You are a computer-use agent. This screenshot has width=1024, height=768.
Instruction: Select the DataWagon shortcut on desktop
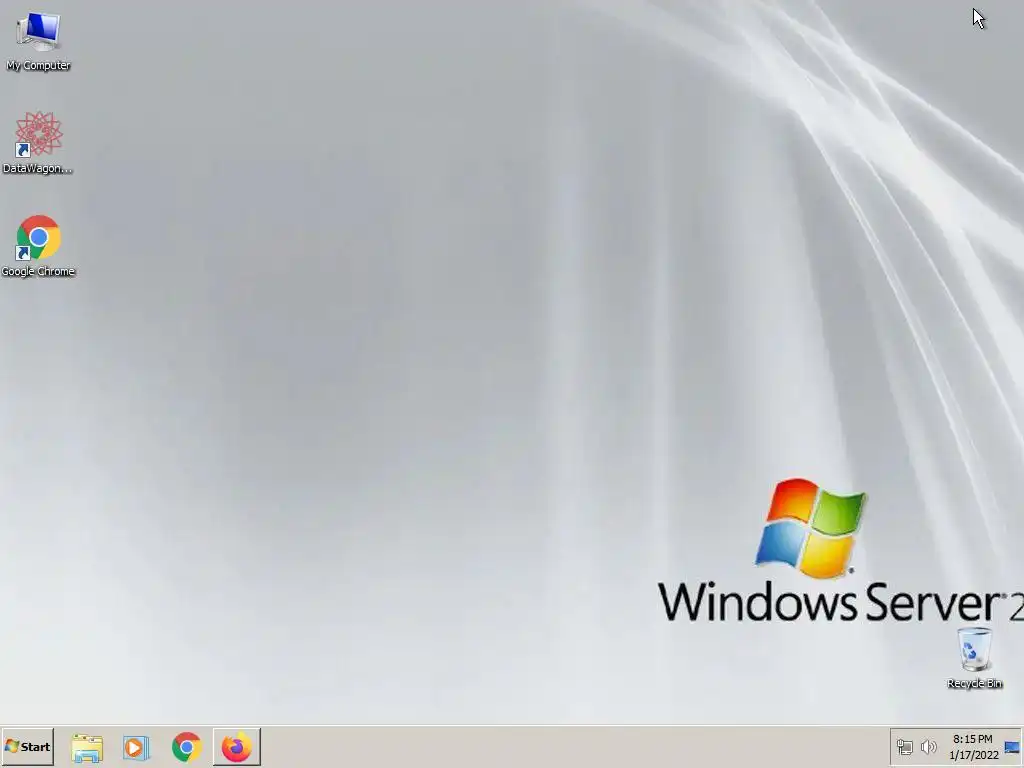pos(38,142)
